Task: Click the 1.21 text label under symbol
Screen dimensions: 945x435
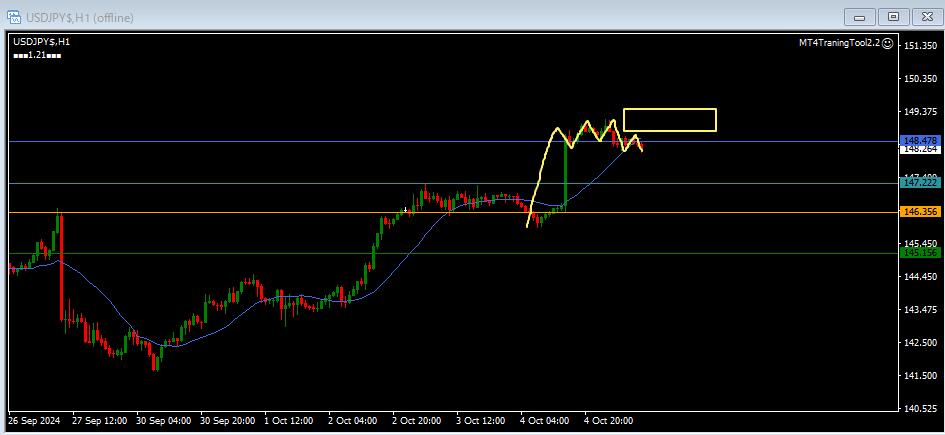Action: click(37, 54)
